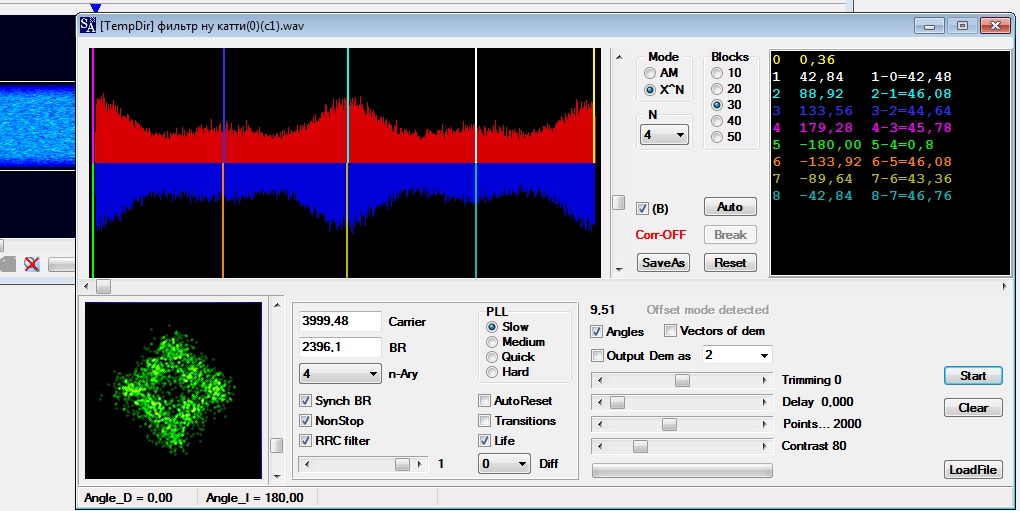The width and height of the screenshot is (1020, 511).
Task: Click the Reset button
Action: pyautogui.click(x=730, y=263)
